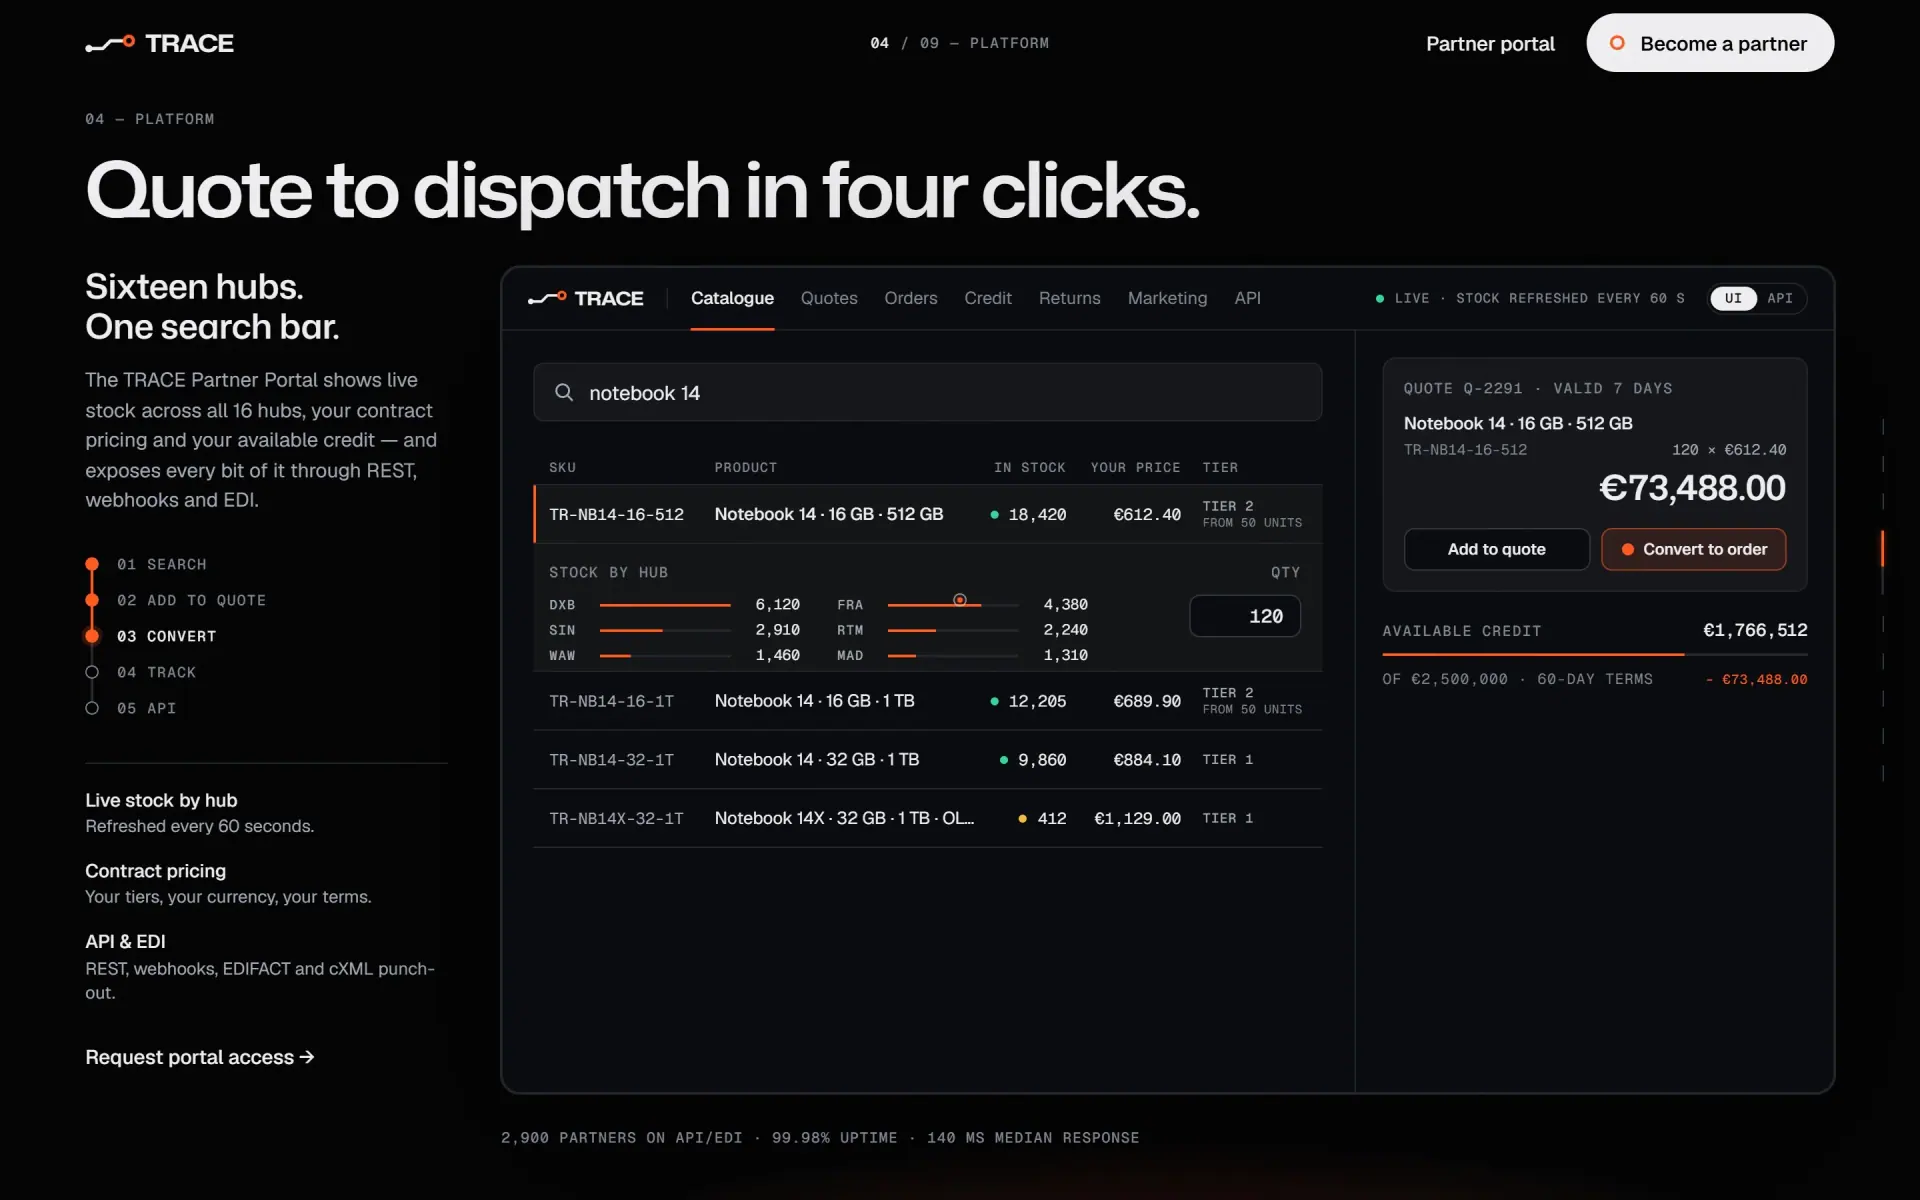
Task: Select the TR-NB14-32-1T product row
Action: pos(927,760)
